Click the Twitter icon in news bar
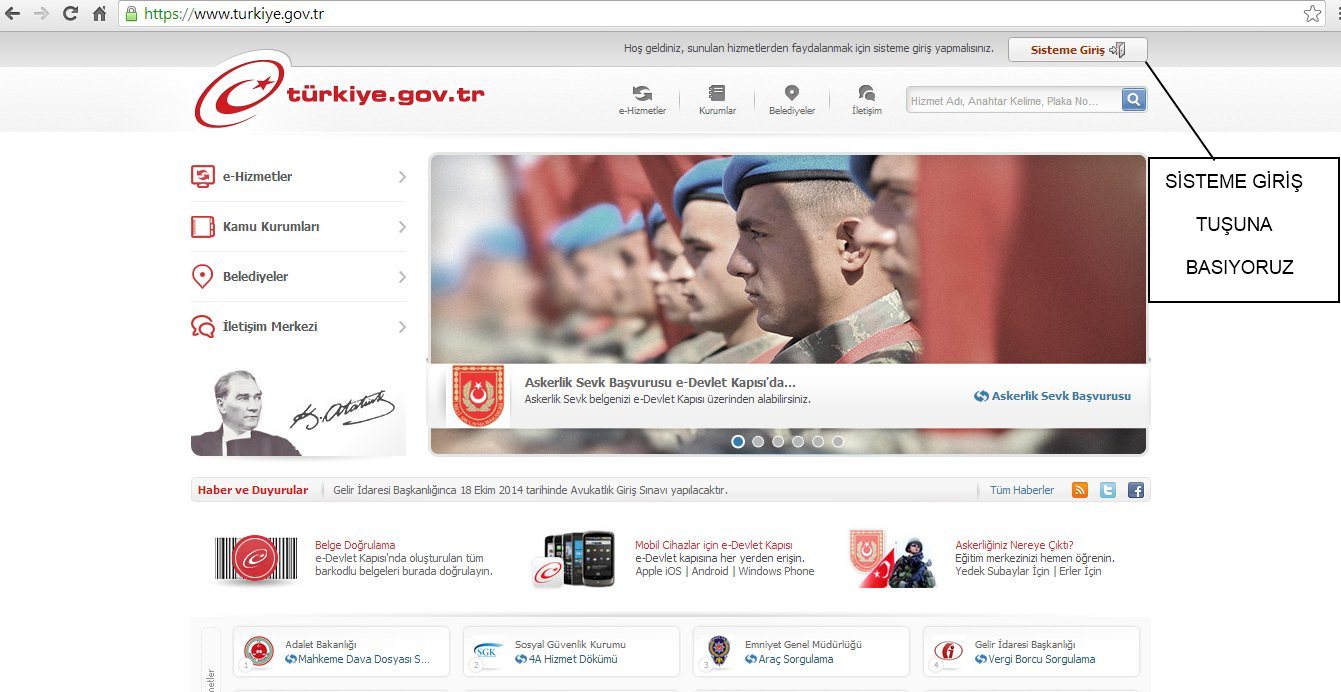Viewport: 1341px width, 692px height. click(1108, 490)
